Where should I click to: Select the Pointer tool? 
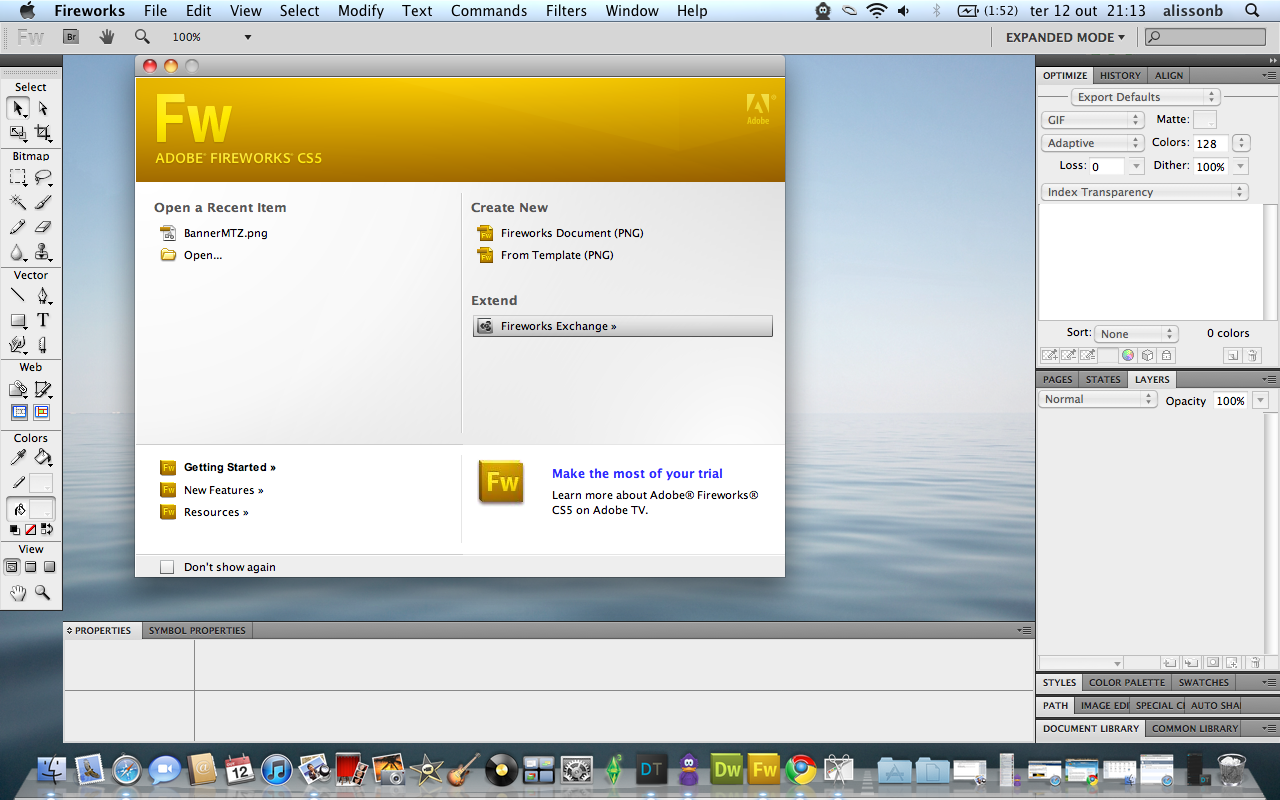[x=19, y=108]
